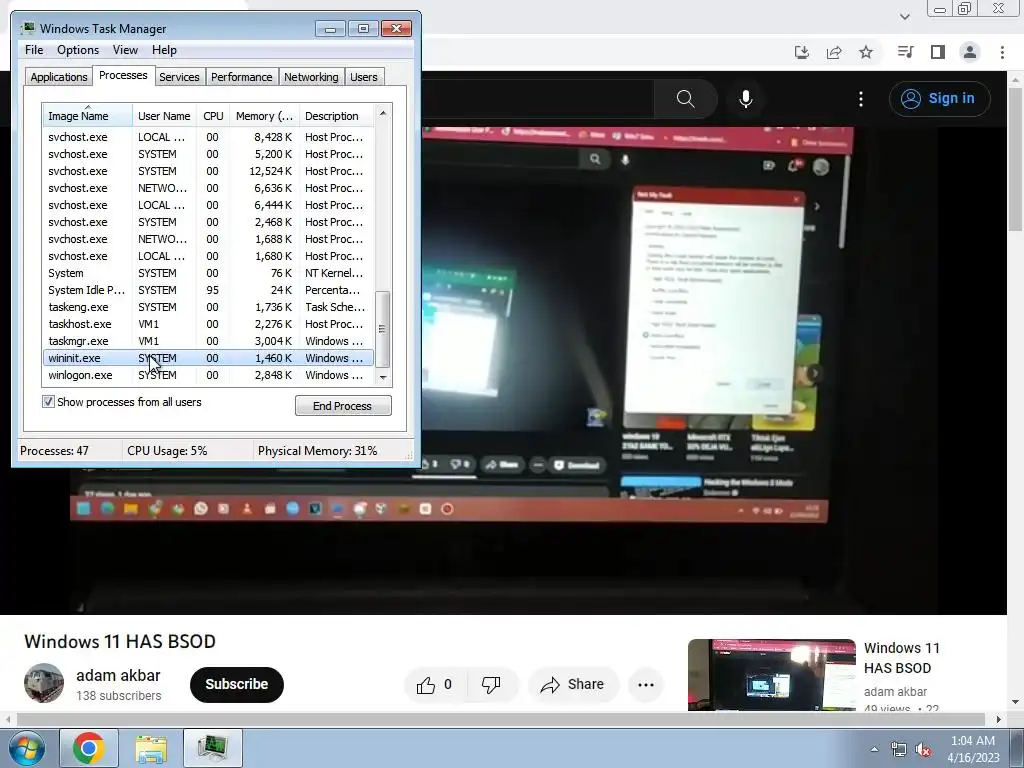This screenshot has height=768, width=1024.
Task: Switch to the Networking tab
Action: [311, 77]
